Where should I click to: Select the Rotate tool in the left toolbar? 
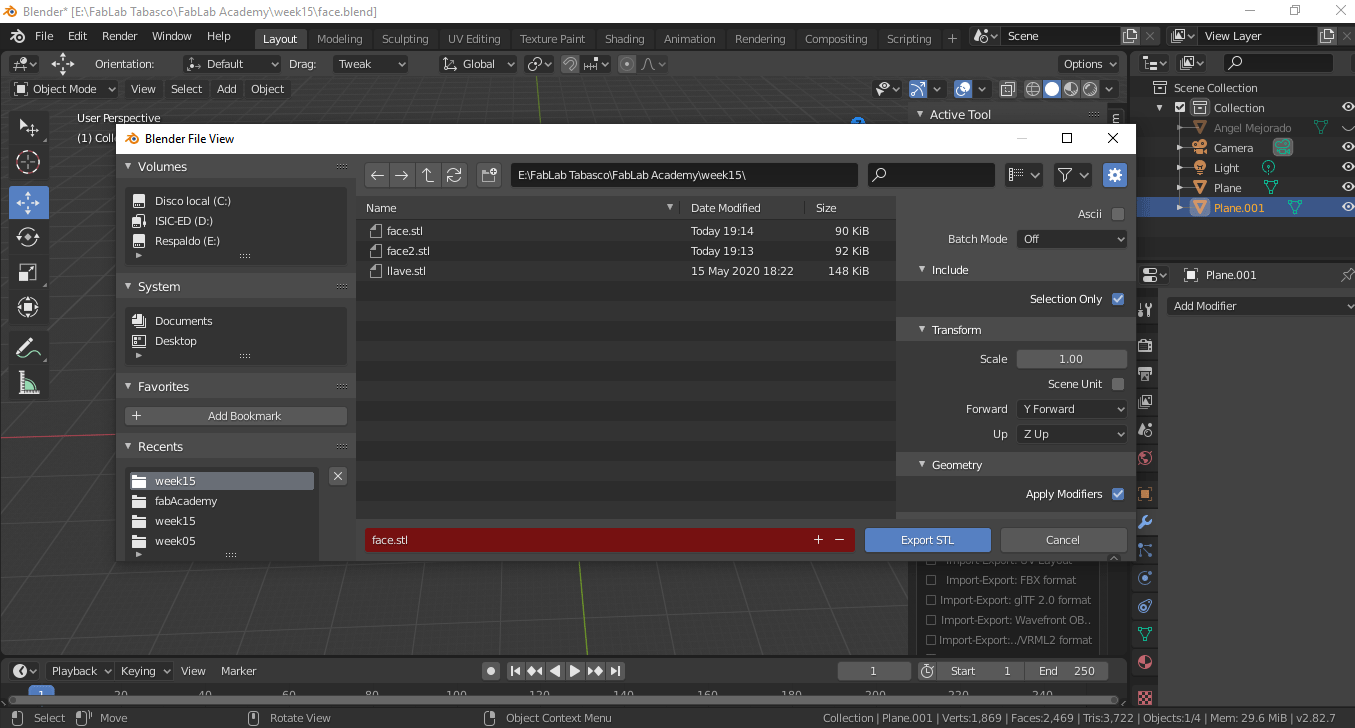(28, 237)
